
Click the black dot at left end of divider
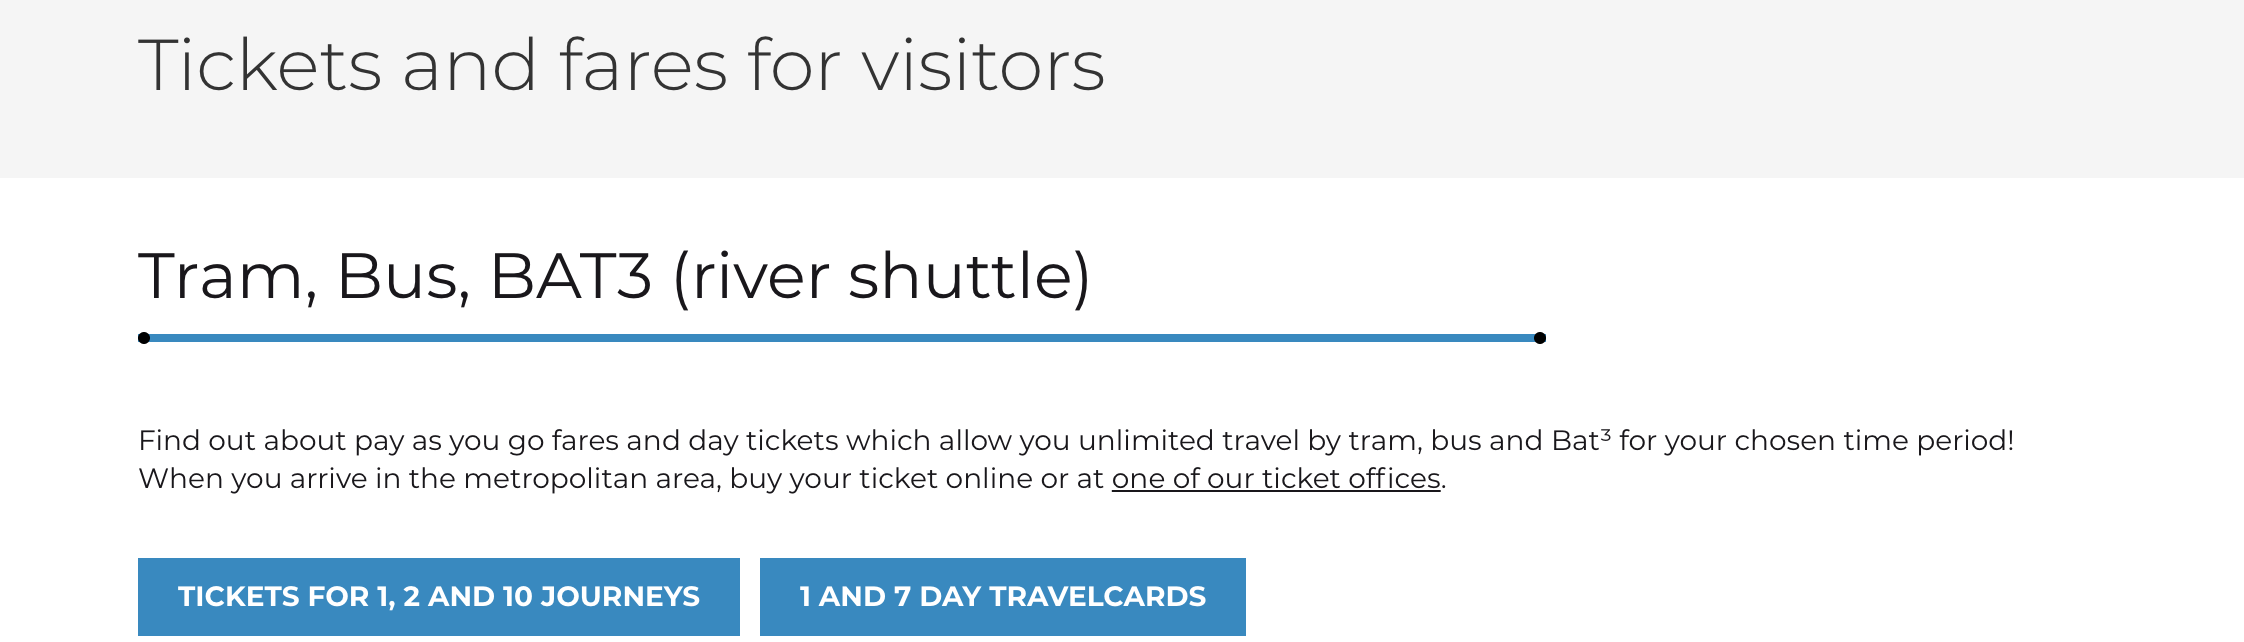tap(144, 338)
